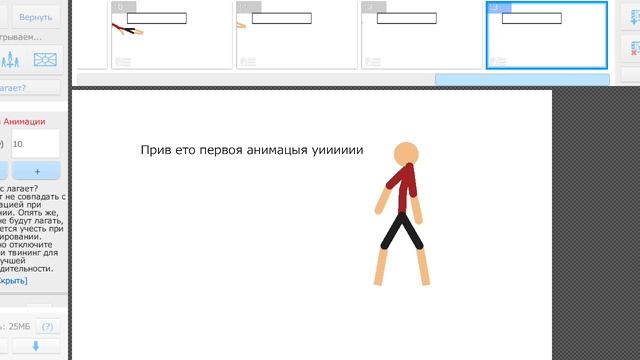
Task: Hide the lag hint via скрыть link
Action: pos(13,281)
